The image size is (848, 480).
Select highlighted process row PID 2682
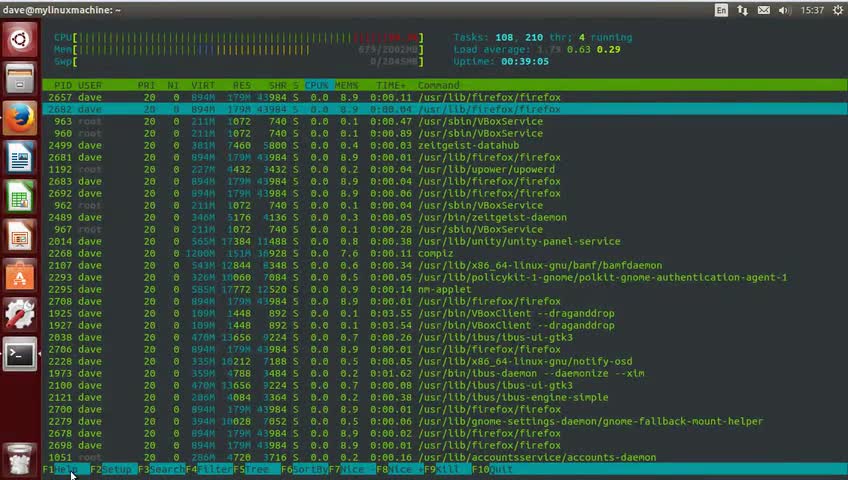pyautogui.click(x=445, y=109)
